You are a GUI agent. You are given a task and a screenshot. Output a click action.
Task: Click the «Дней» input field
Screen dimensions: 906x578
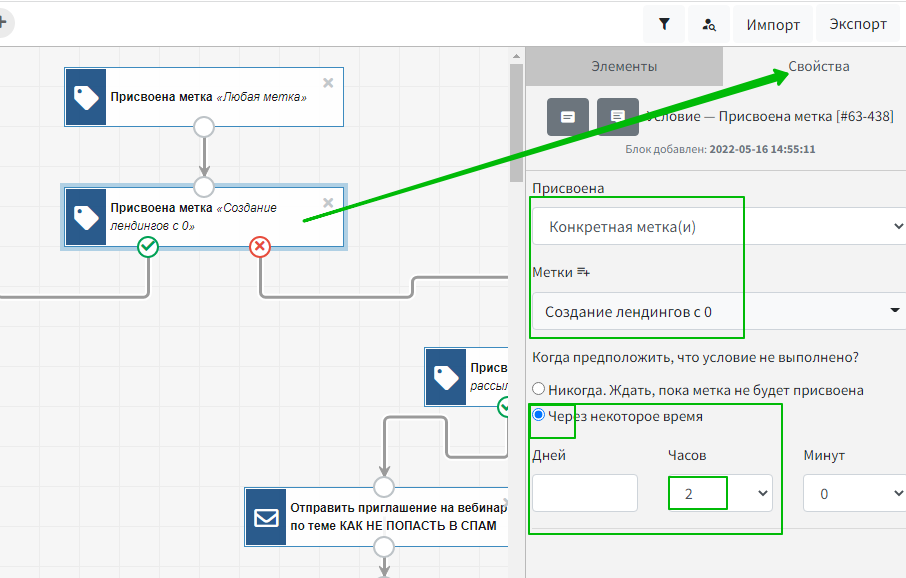pos(585,493)
